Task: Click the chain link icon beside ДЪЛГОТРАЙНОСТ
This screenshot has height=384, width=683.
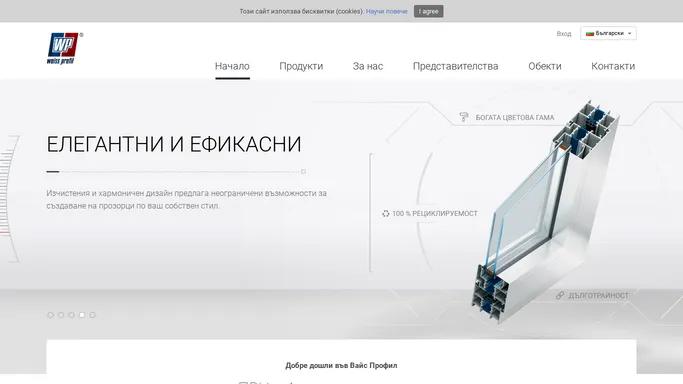Action: click(560, 295)
